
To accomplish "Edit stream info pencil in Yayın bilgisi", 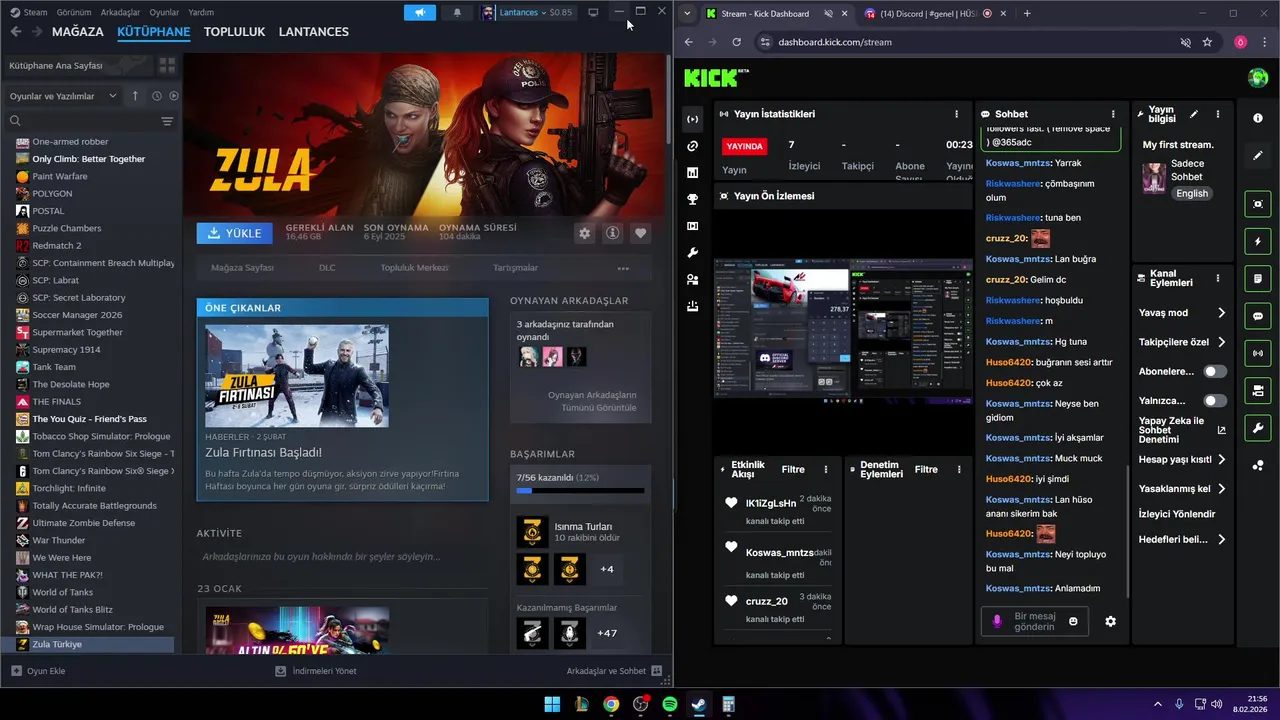I will (x=1193, y=114).
